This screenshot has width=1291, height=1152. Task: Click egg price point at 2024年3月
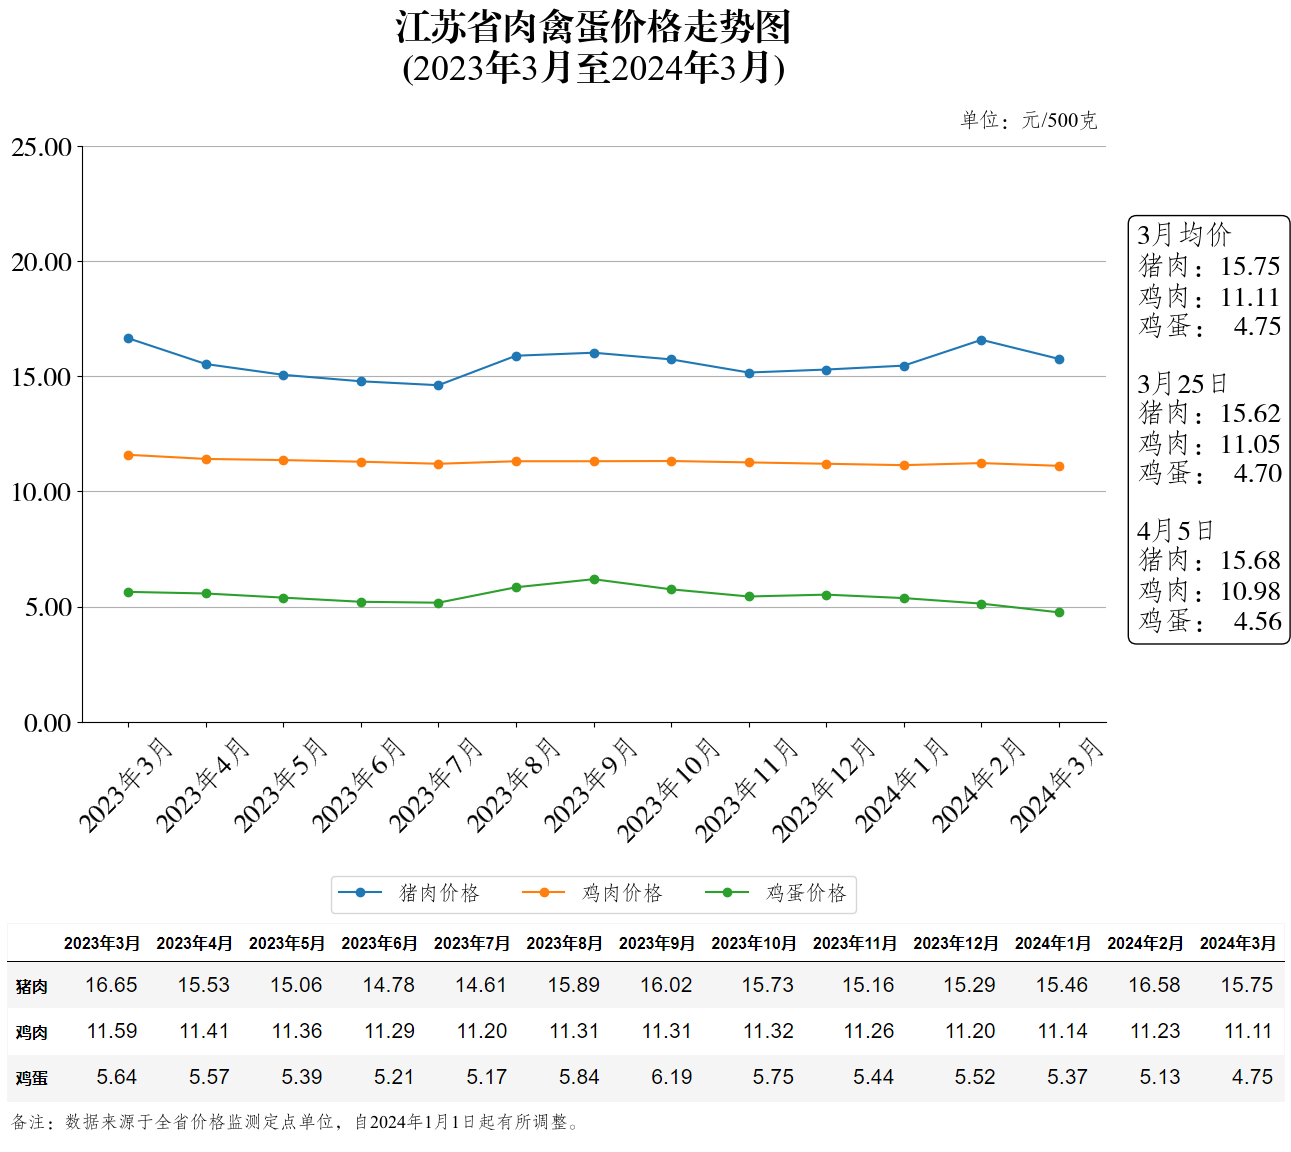[1059, 612]
